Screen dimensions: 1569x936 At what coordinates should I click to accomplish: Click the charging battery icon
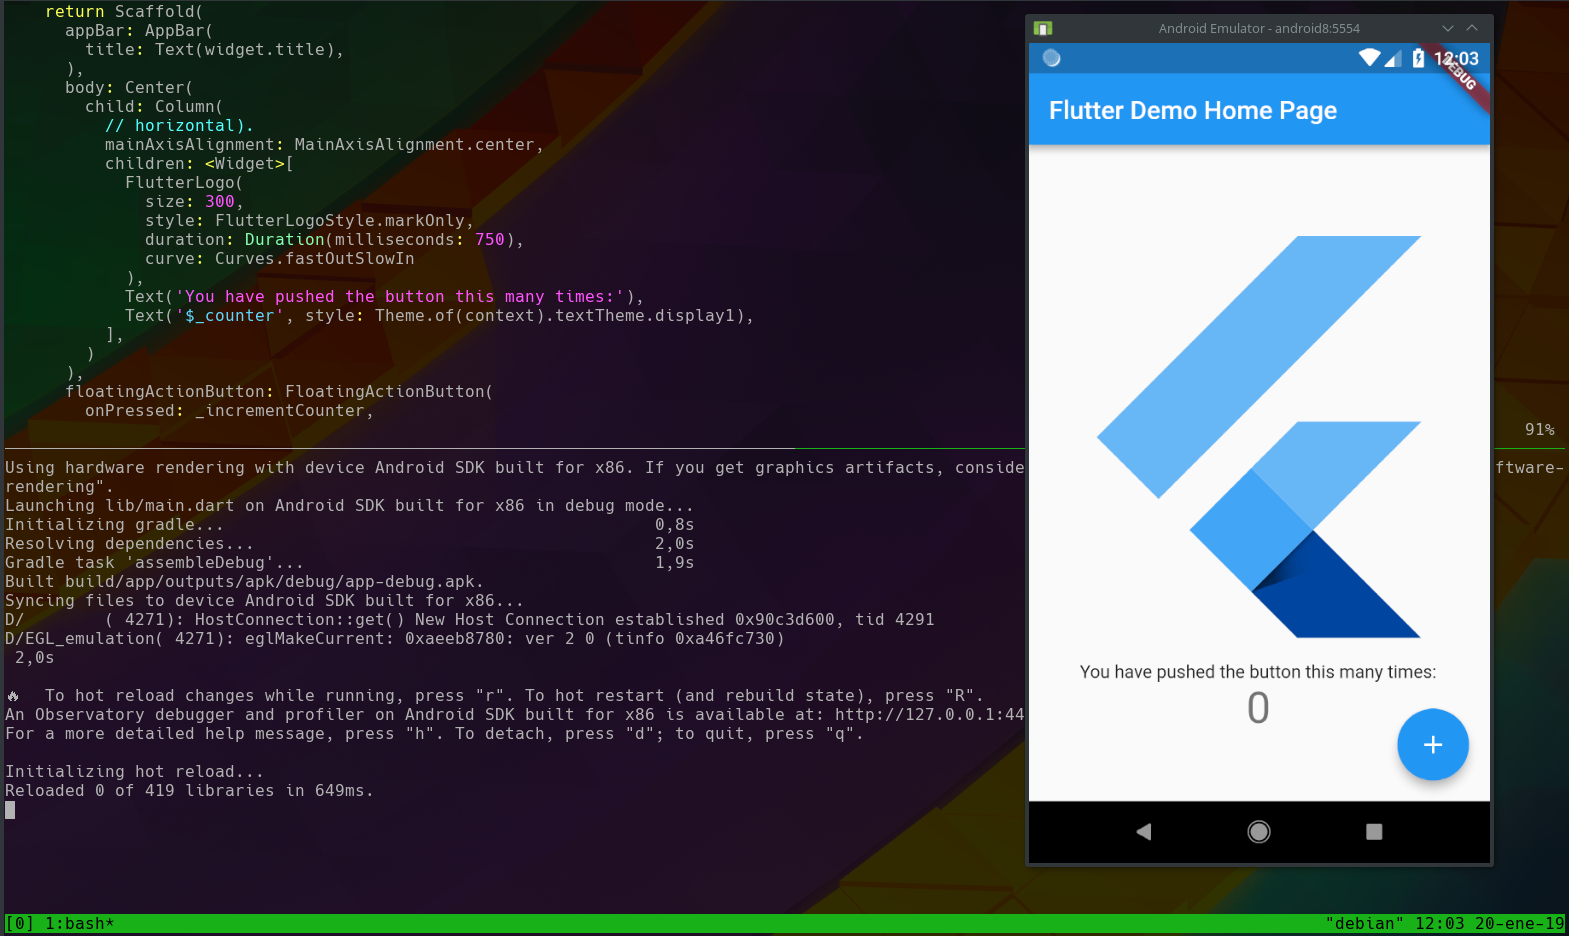tap(1418, 59)
